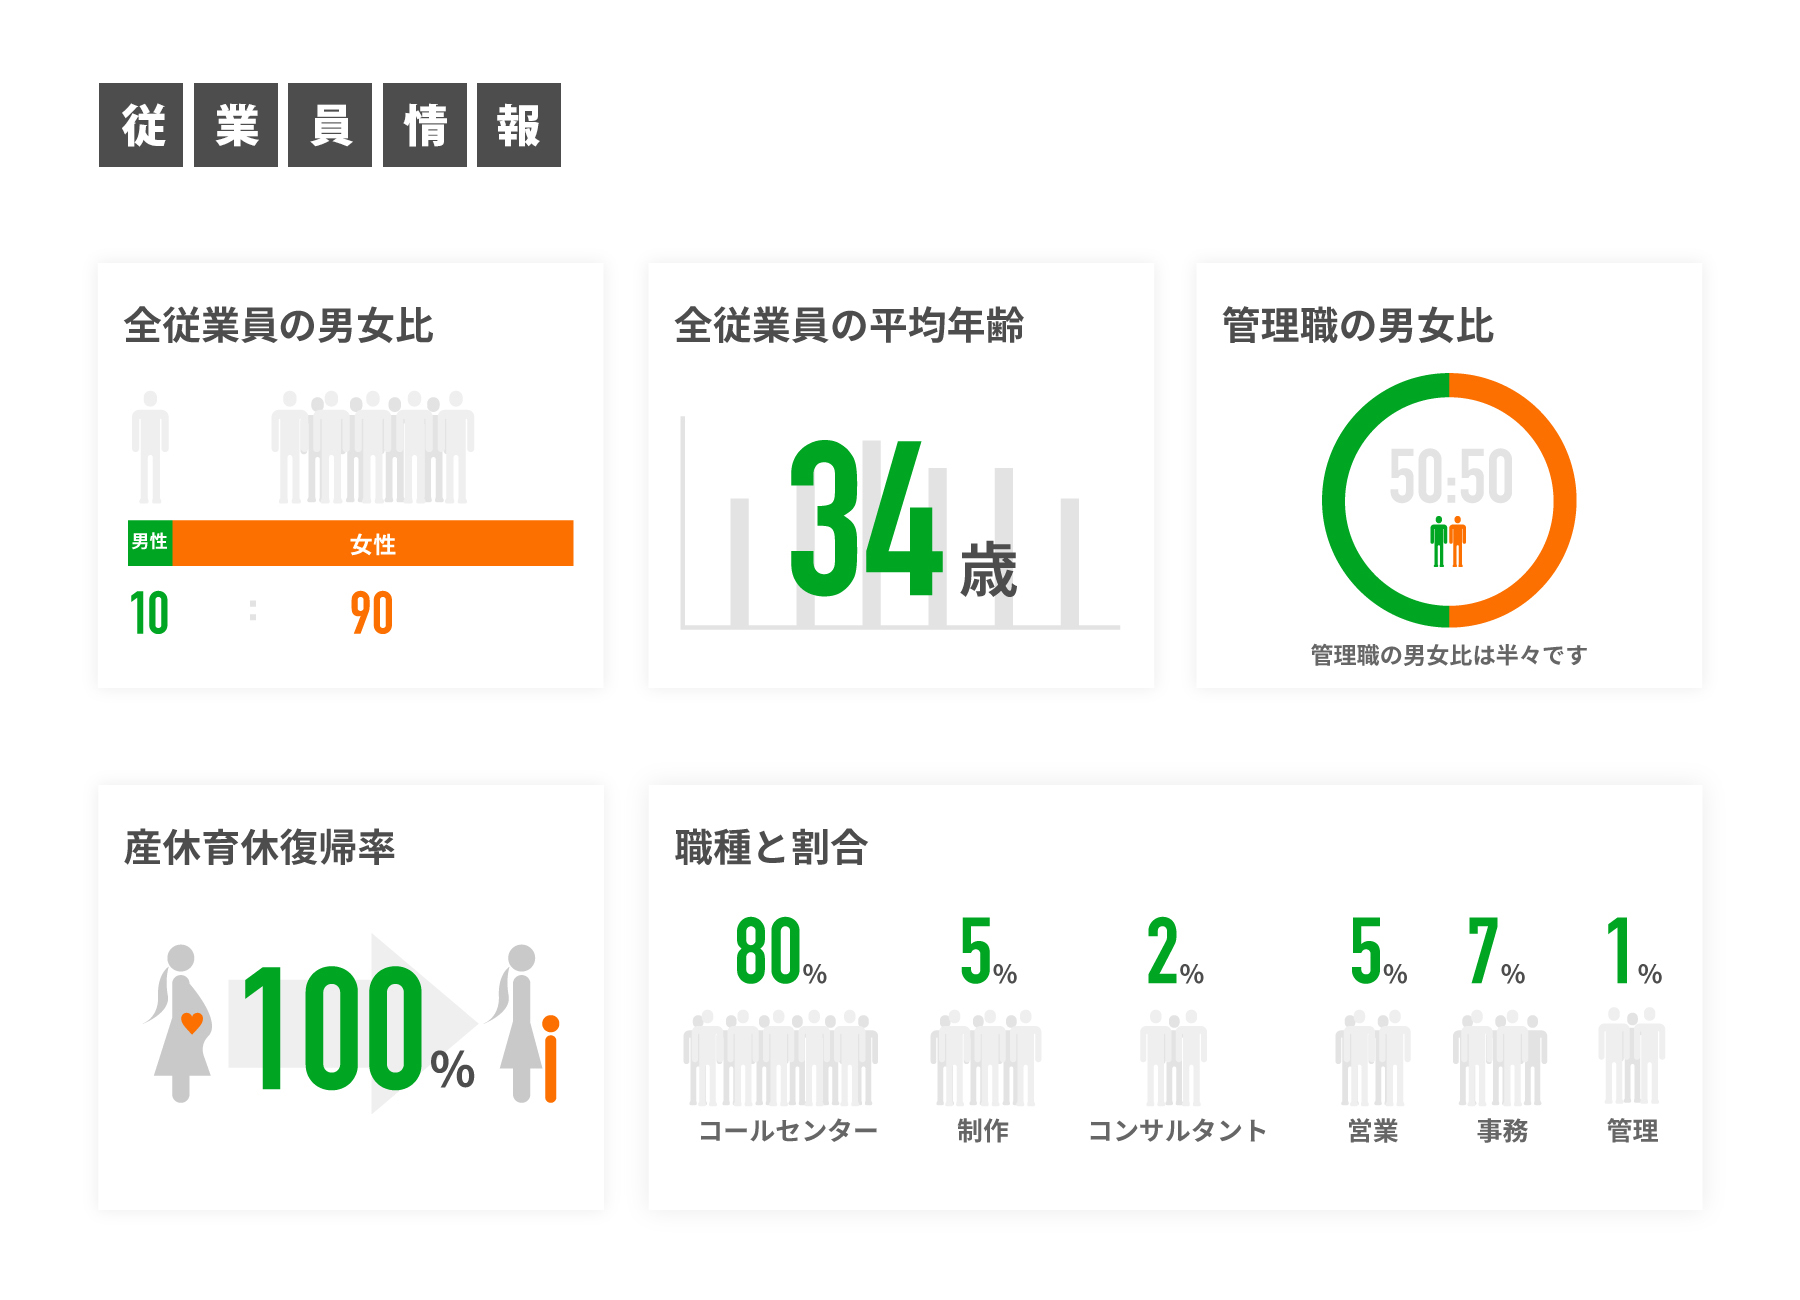Click the orange half of the donut ring
Viewport: 1800px width, 1300px height.
pyautogui.click(x=1565, y=500)
